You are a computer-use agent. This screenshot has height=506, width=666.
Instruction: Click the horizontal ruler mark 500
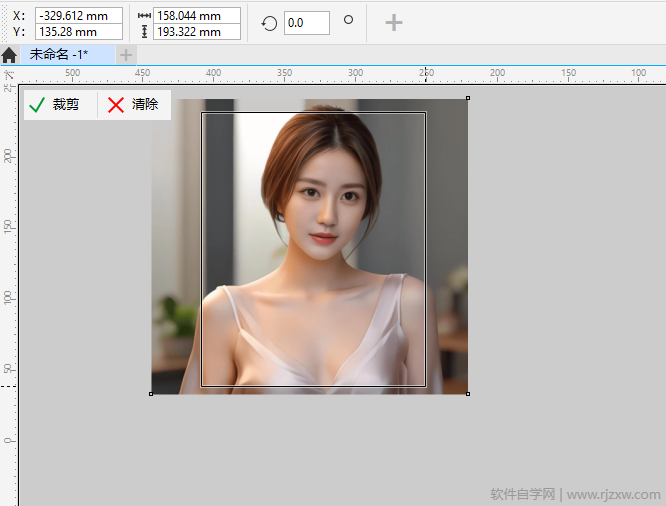point(72,73)
